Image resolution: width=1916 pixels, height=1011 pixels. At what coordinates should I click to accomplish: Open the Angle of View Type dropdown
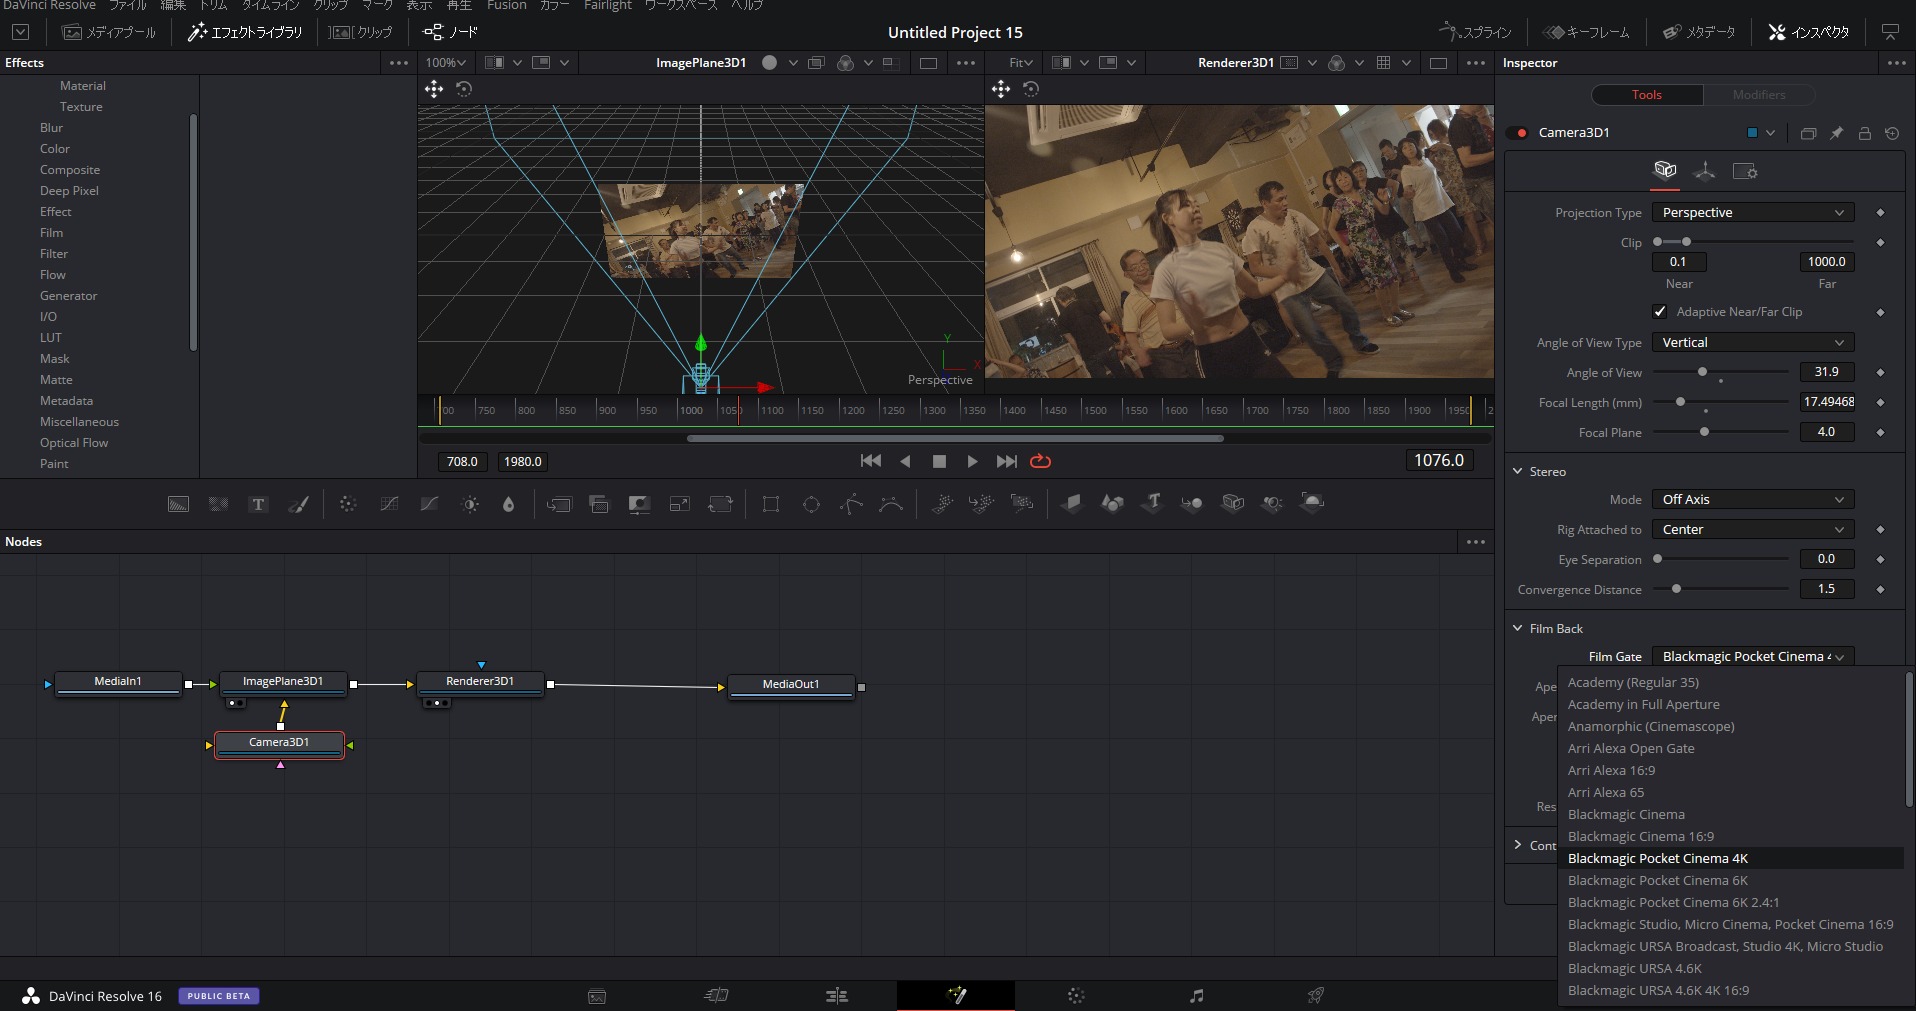tap(1751, 342)
